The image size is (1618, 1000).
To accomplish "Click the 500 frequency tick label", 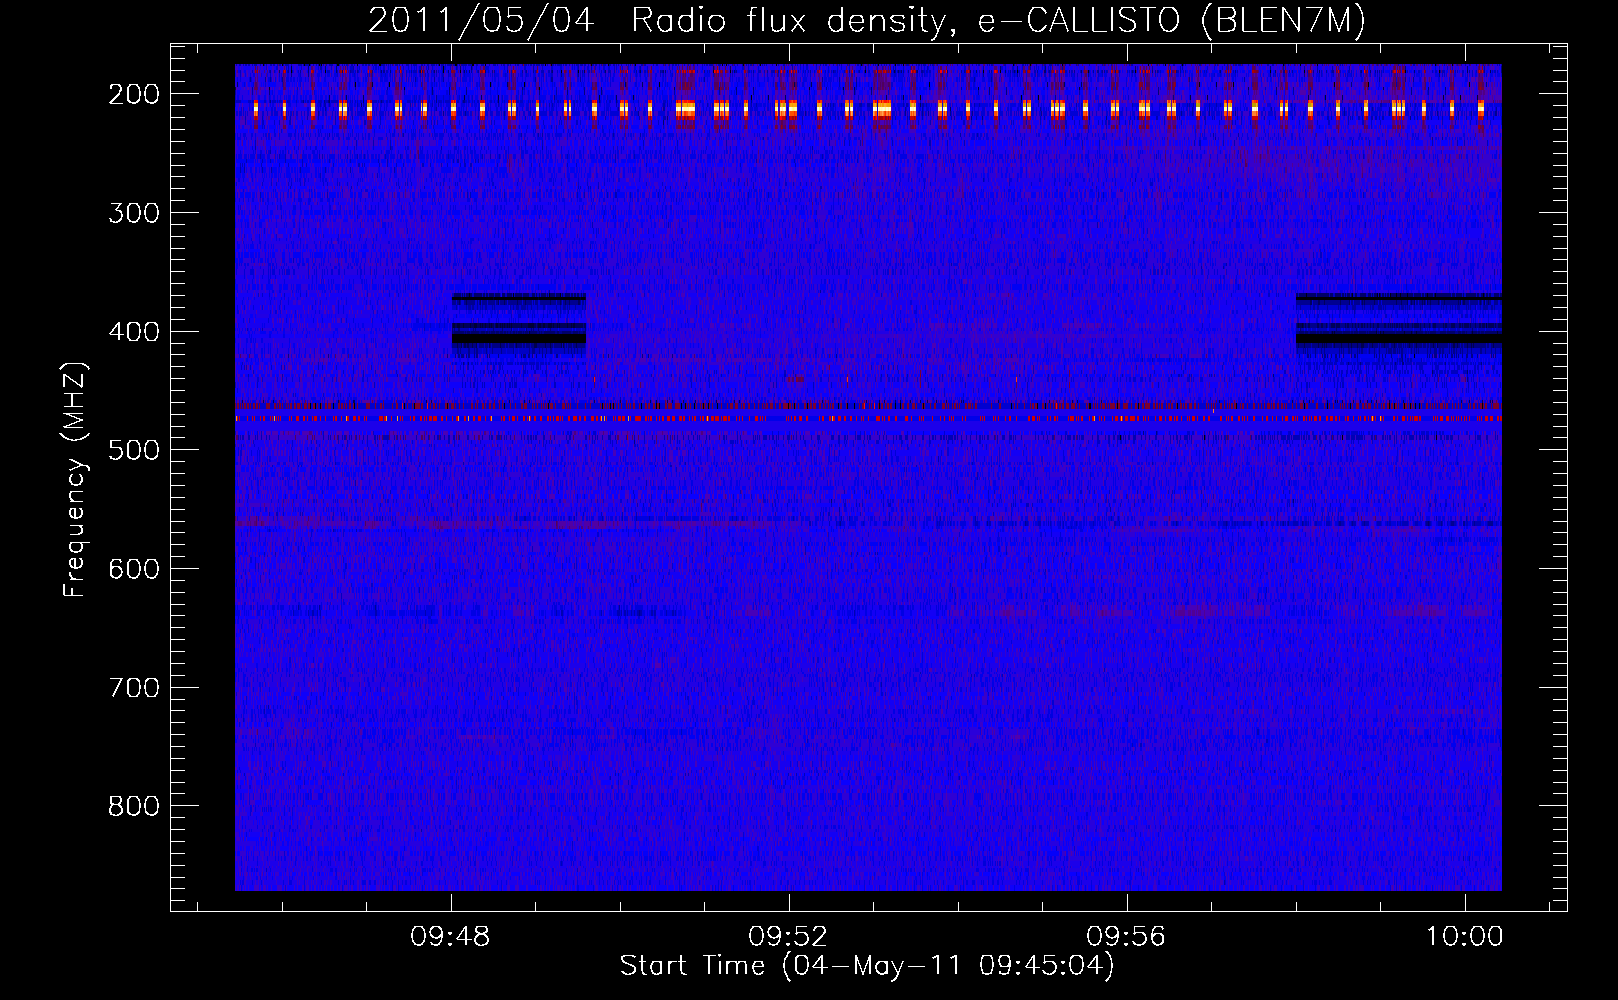I will pos(134,450).
